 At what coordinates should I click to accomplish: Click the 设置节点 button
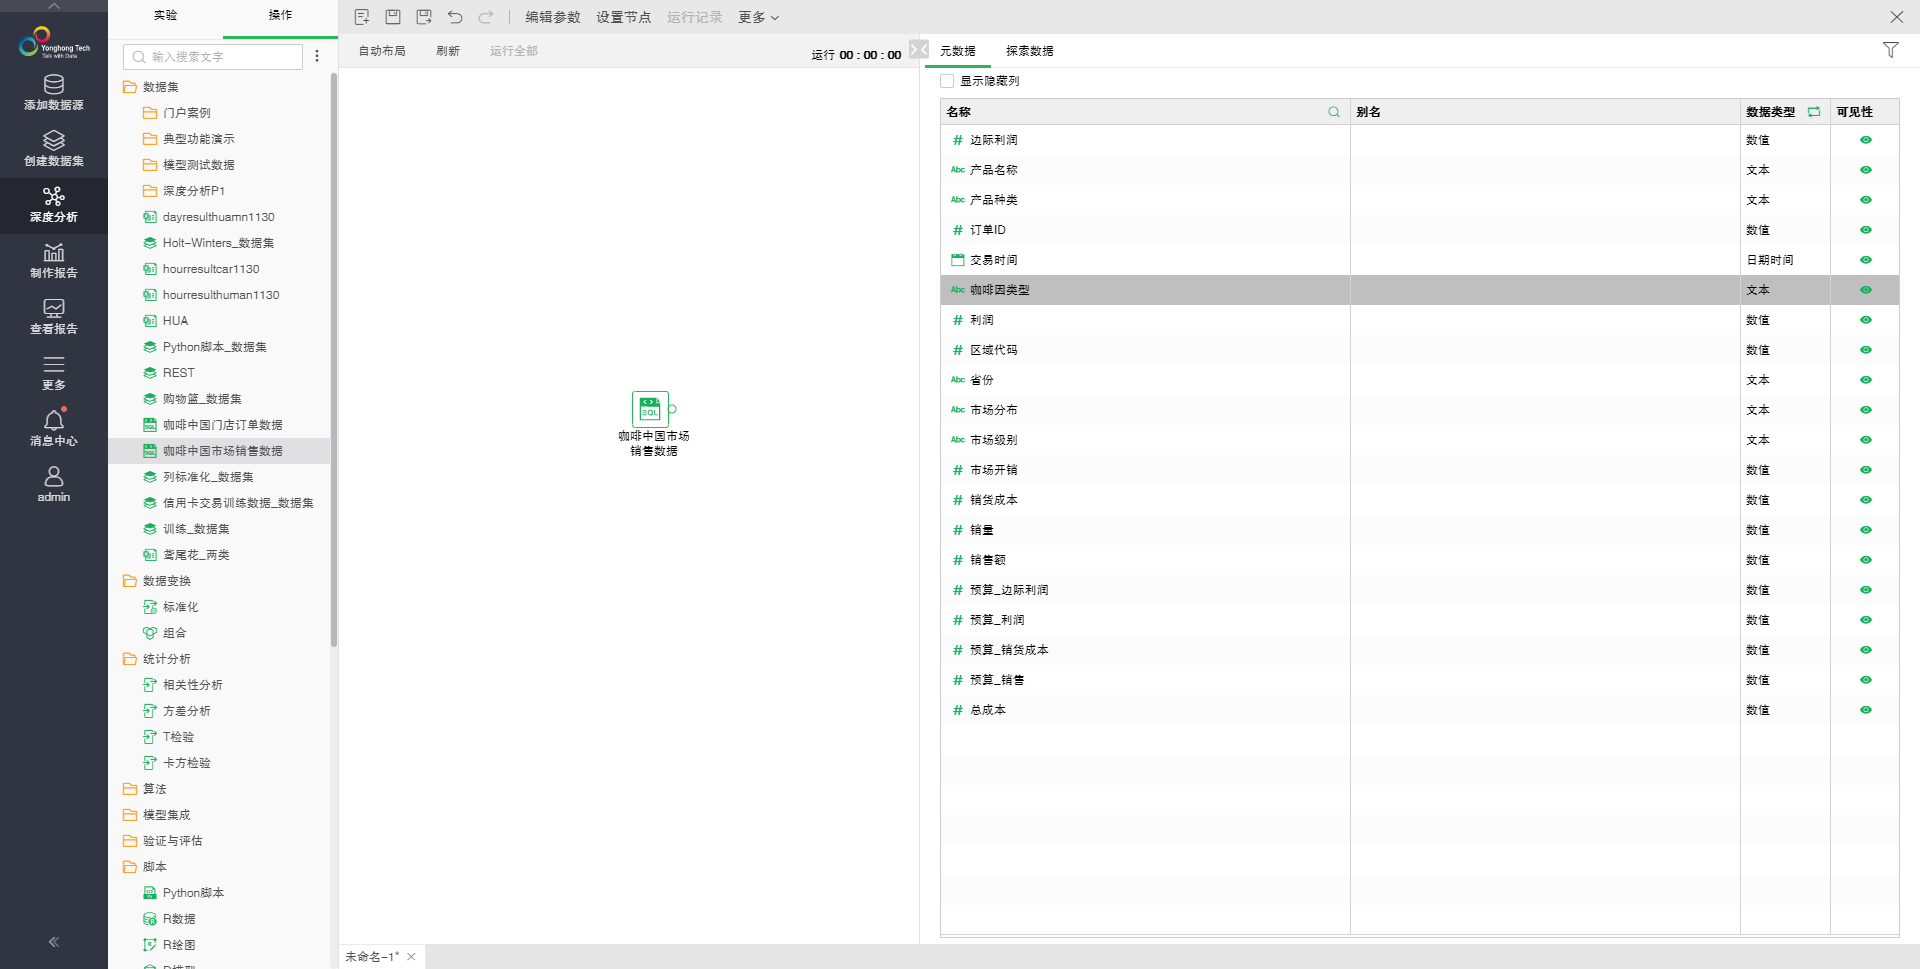tap(623, 17)
